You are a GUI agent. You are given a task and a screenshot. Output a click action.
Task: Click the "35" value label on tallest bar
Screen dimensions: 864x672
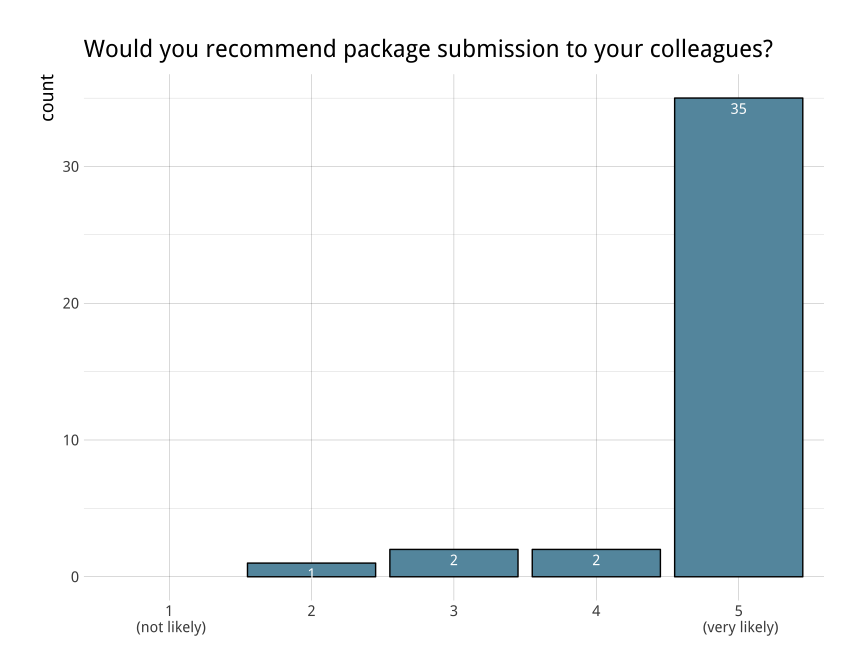click(739, 109)
